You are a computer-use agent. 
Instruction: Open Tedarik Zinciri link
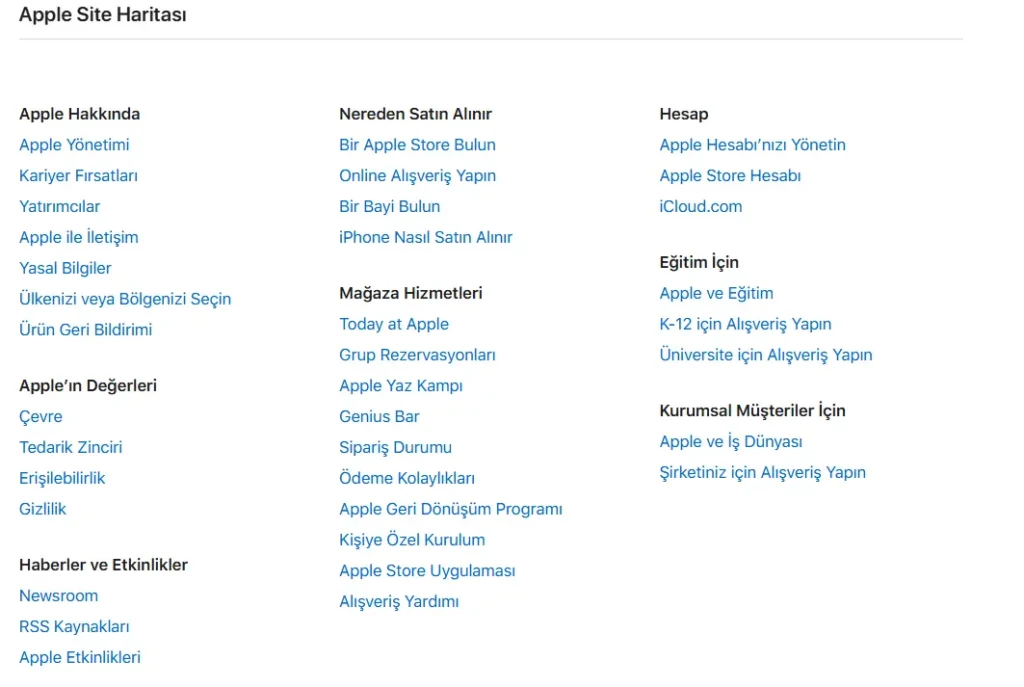click(x=71, y=447)
